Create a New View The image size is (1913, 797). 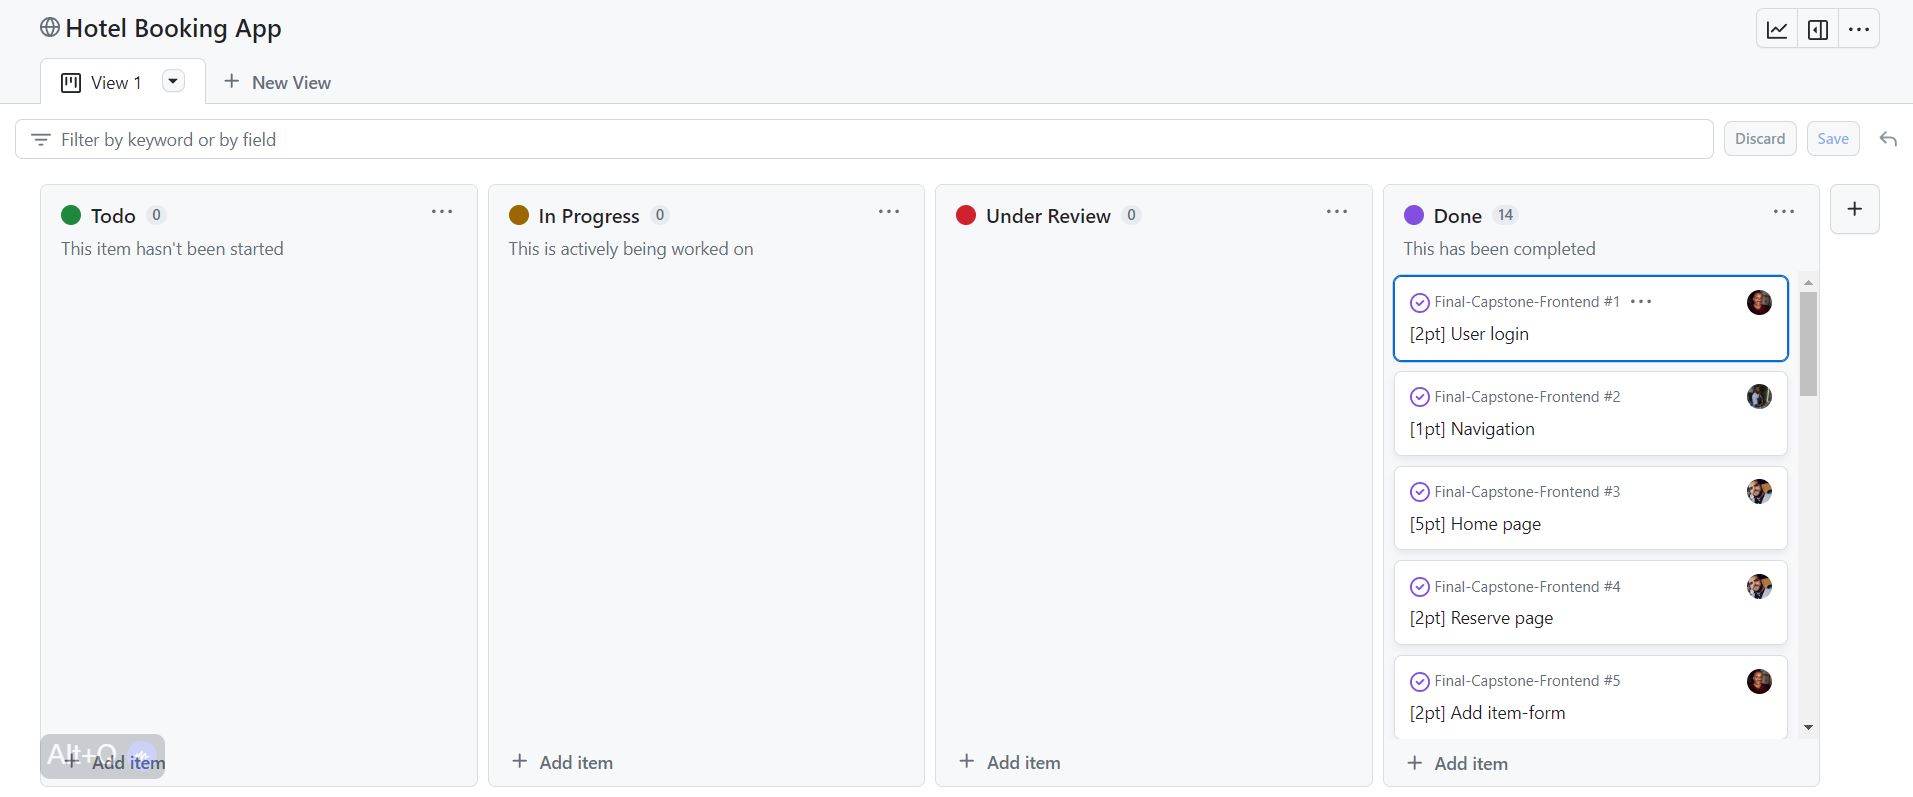click(277, 82)
